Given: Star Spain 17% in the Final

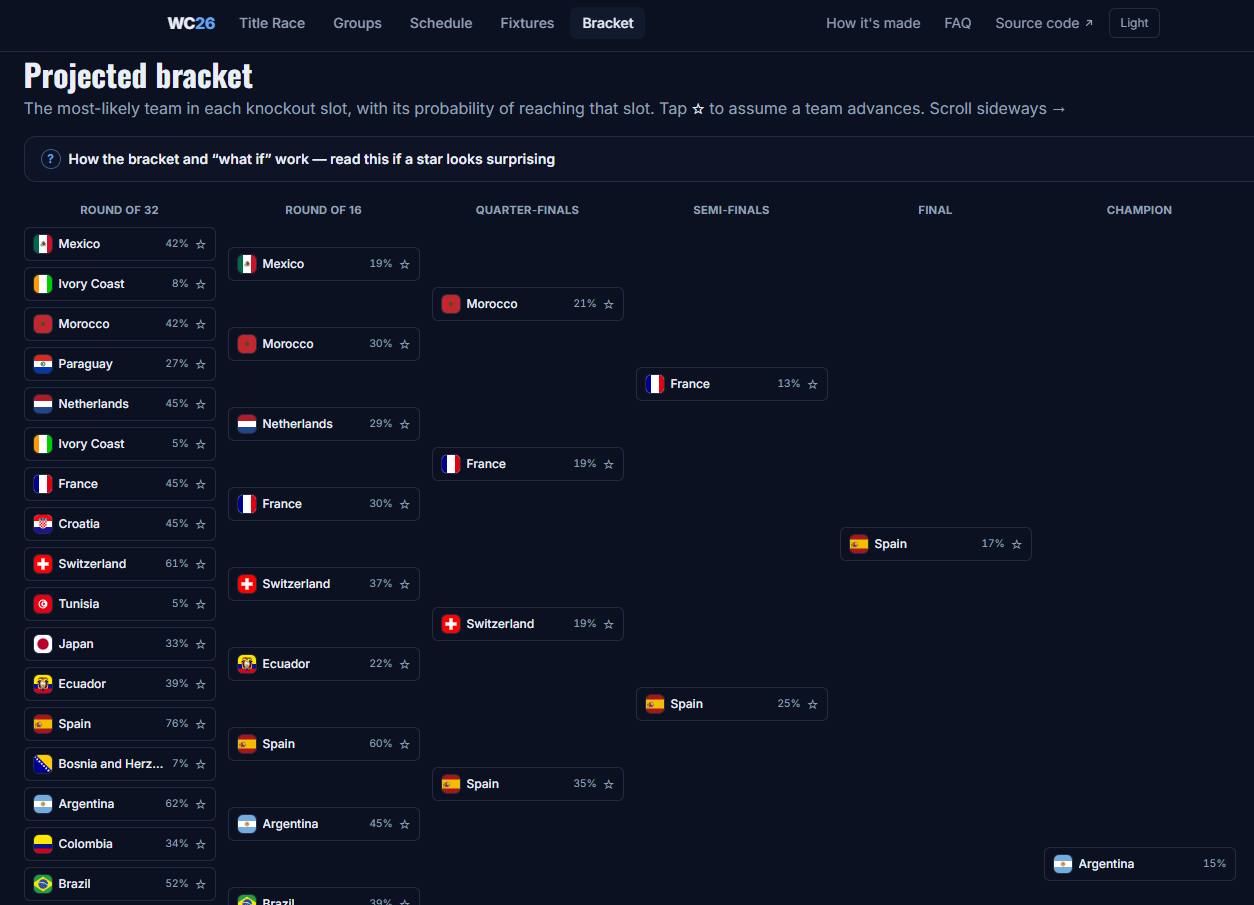Looking at the screenshot, I should [1017, 544].
